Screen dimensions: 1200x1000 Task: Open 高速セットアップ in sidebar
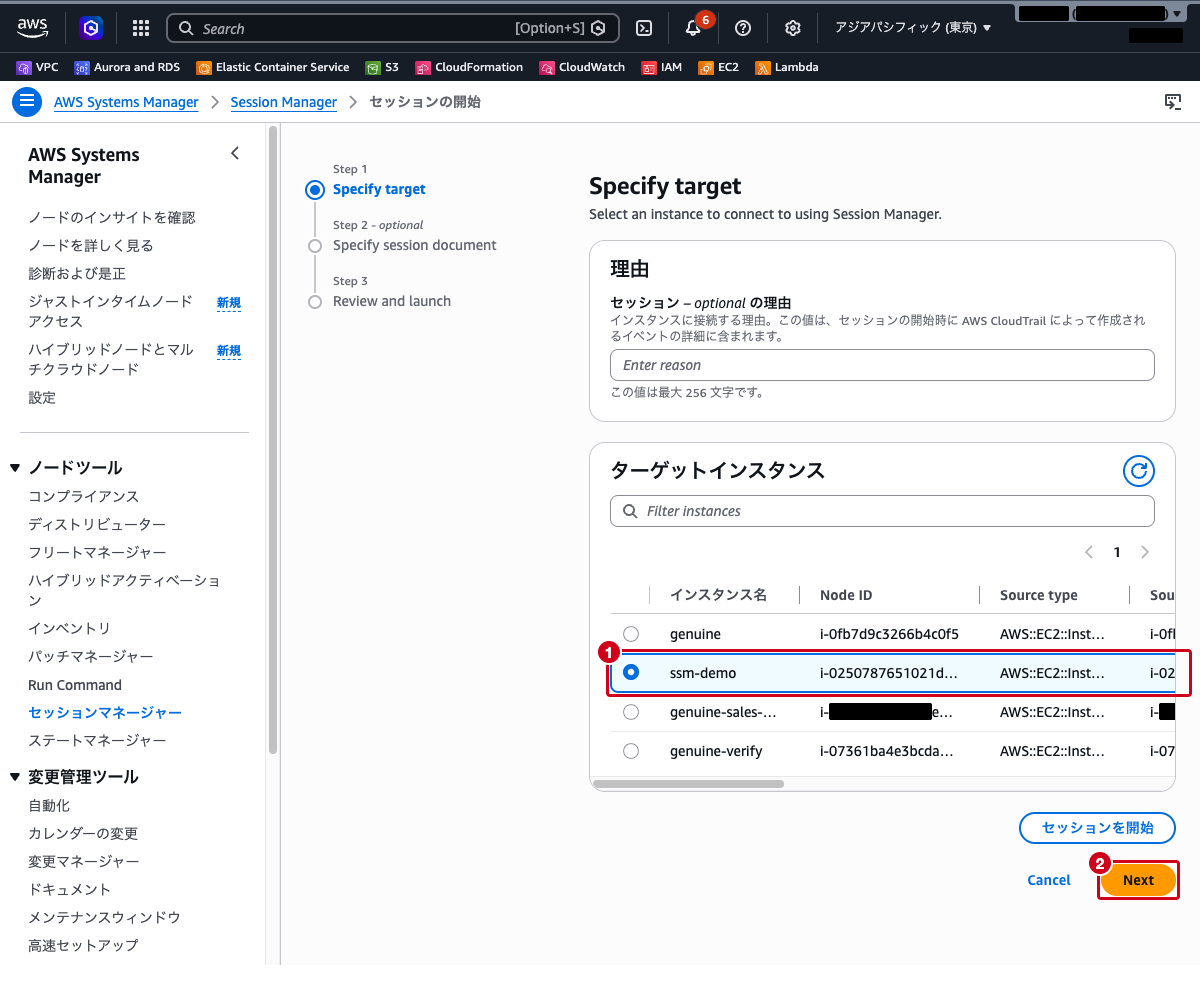click(83, 945)
